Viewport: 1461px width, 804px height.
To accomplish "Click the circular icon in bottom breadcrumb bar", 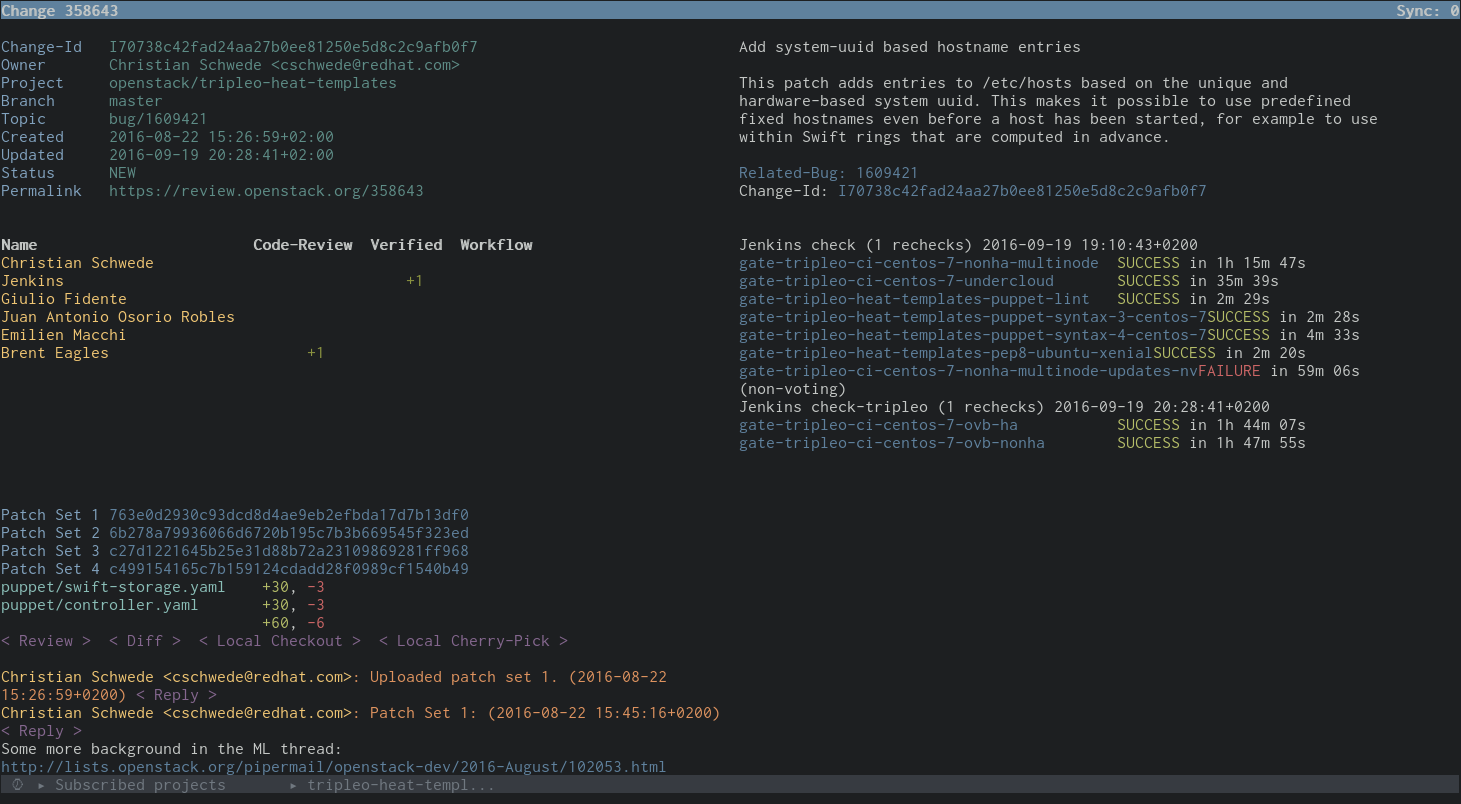I will (x=18, y=785).
